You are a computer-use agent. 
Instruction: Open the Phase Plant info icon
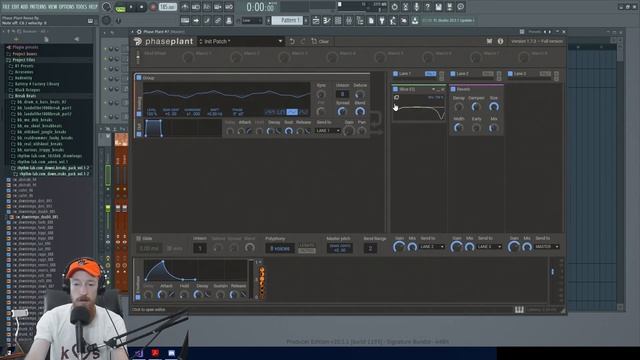500,41
